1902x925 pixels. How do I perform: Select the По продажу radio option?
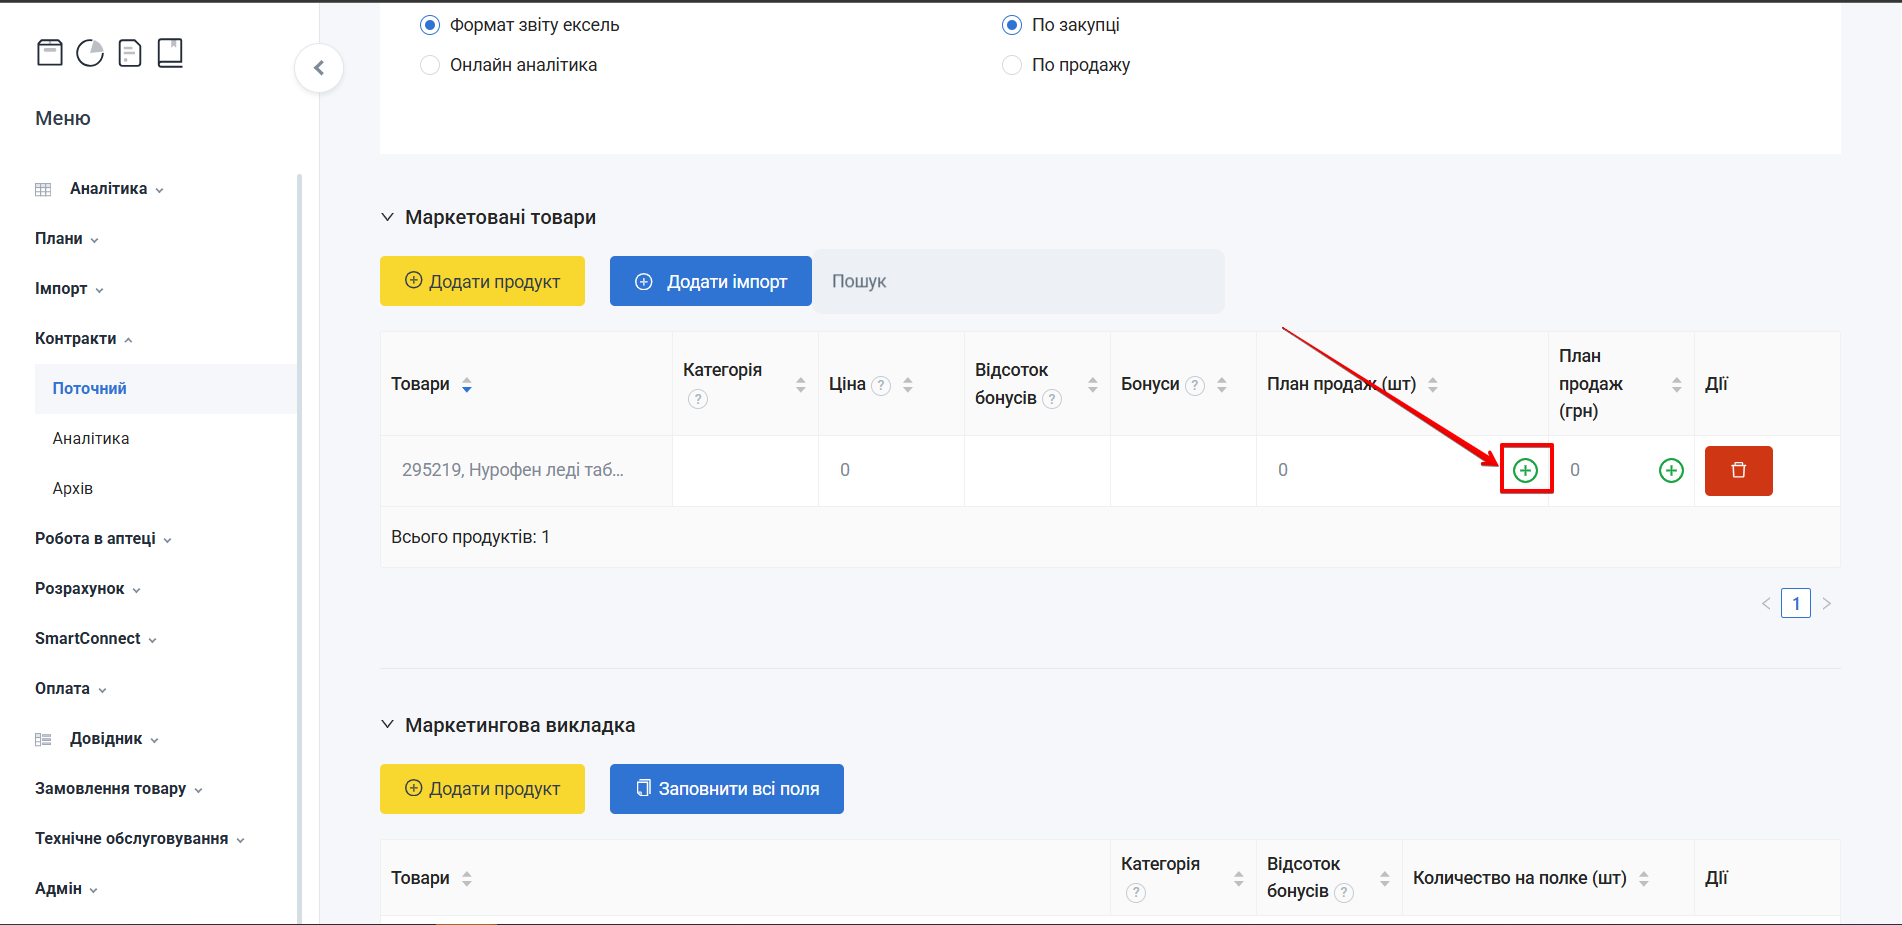tap(1012, 65)
